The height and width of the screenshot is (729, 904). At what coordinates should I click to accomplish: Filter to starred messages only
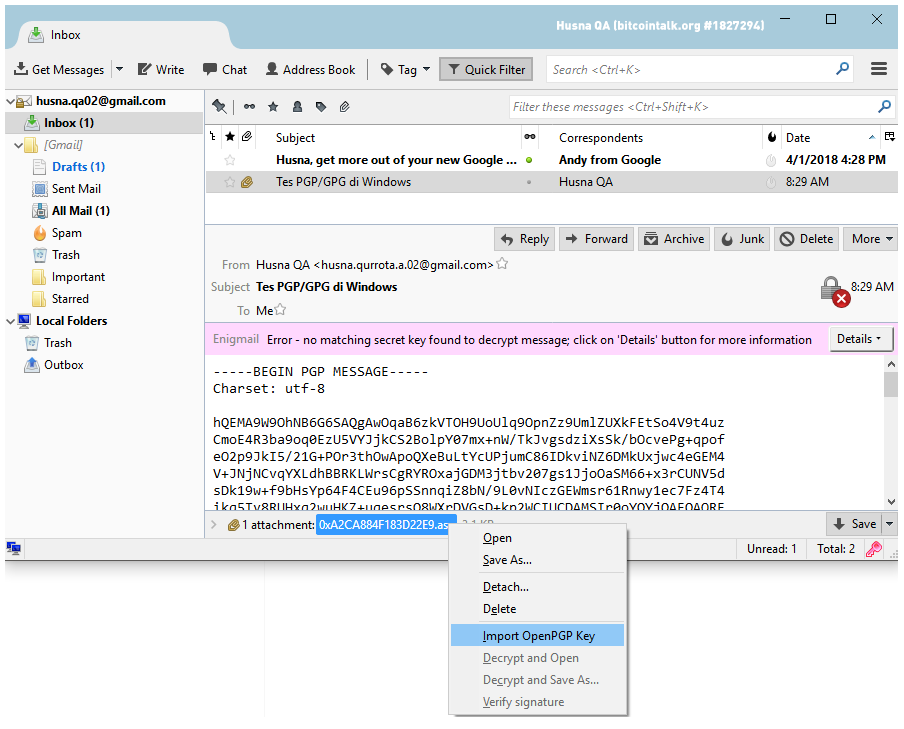[x=273, y=106]
